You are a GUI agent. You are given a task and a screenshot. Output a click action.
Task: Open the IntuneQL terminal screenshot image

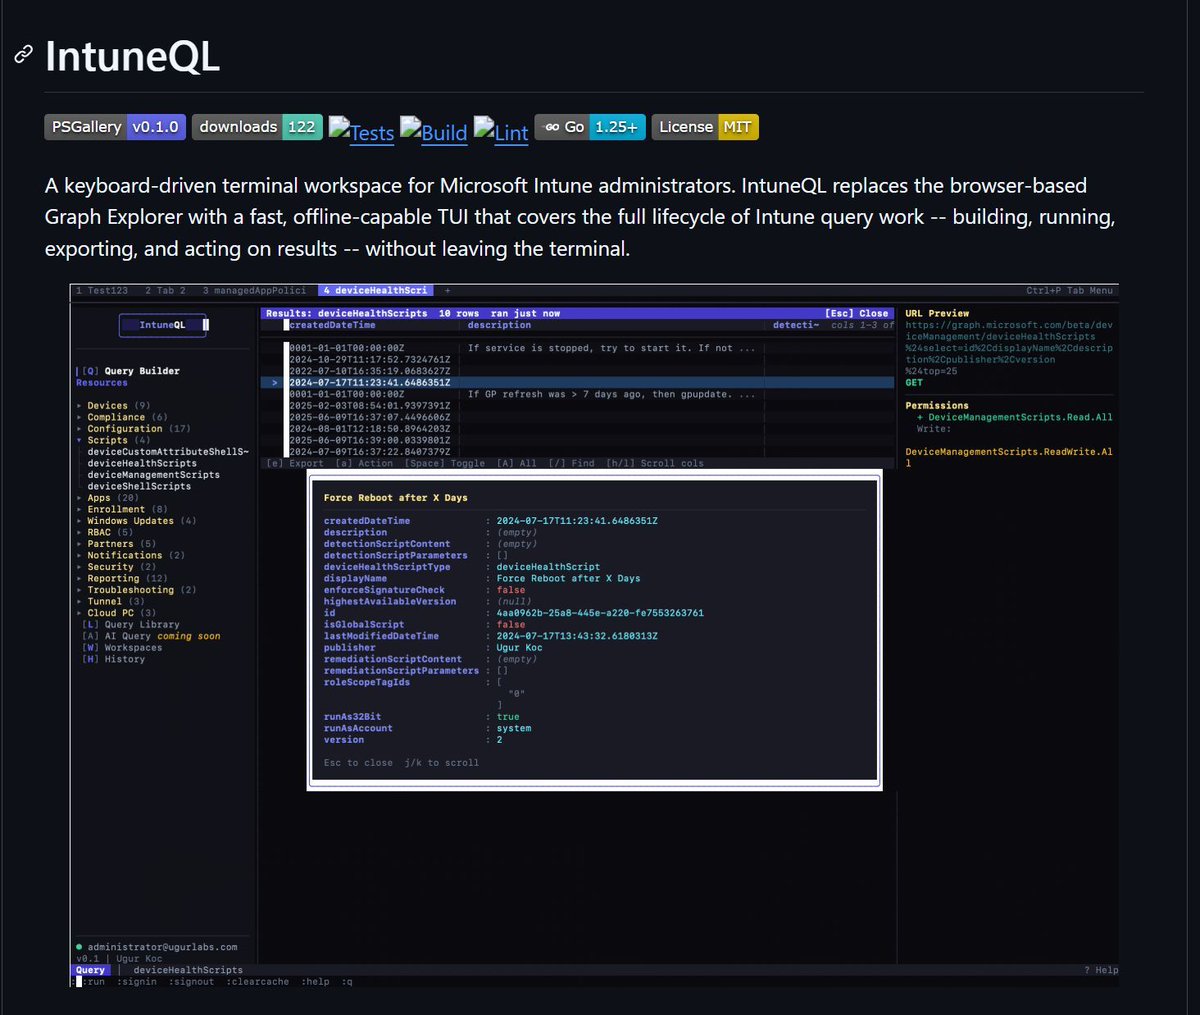pyautogui.click(x=595, y=636)
